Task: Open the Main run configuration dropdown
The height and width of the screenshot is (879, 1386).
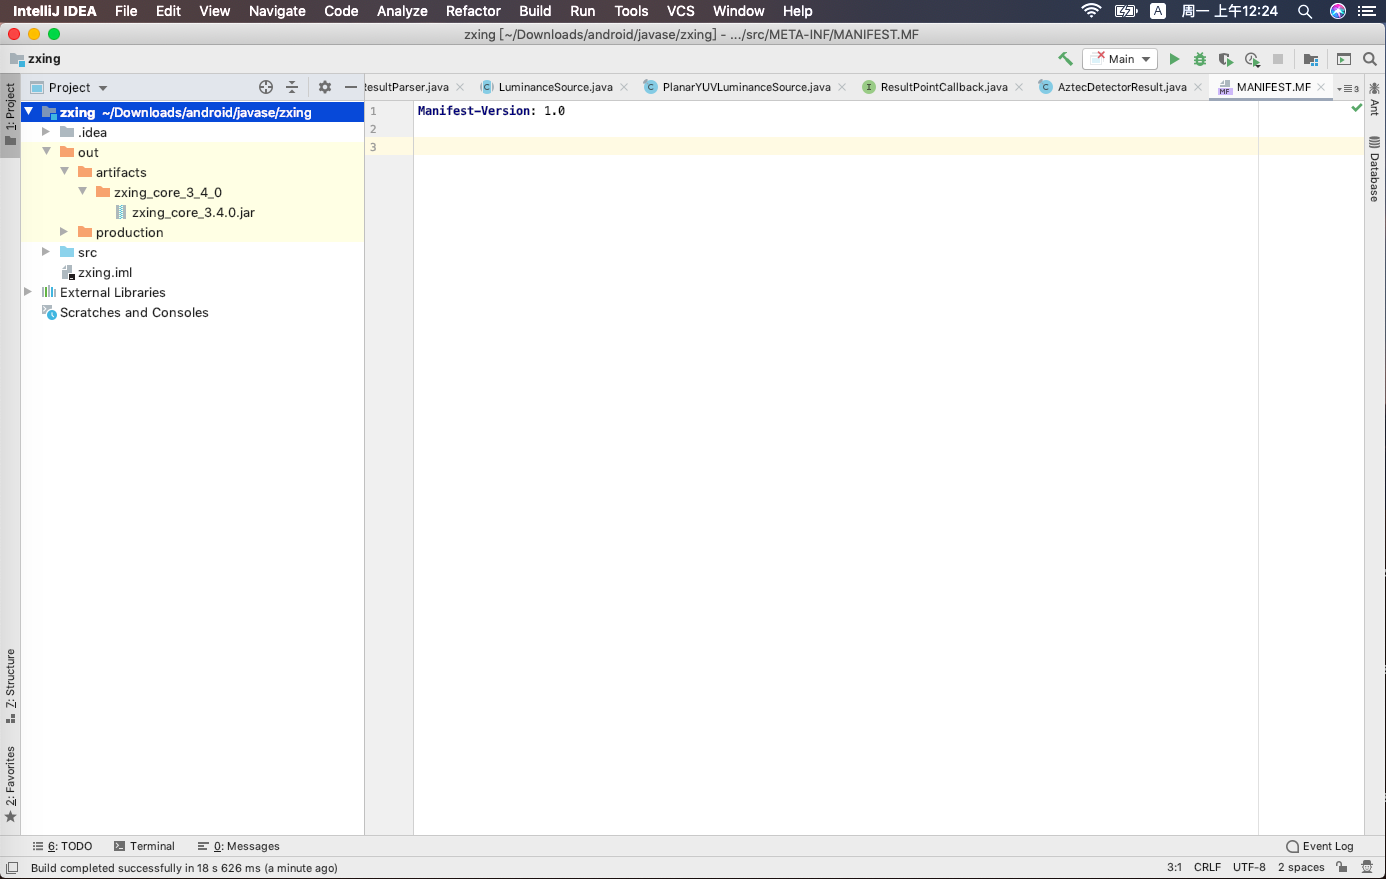Action: [x=1120, y=59]
